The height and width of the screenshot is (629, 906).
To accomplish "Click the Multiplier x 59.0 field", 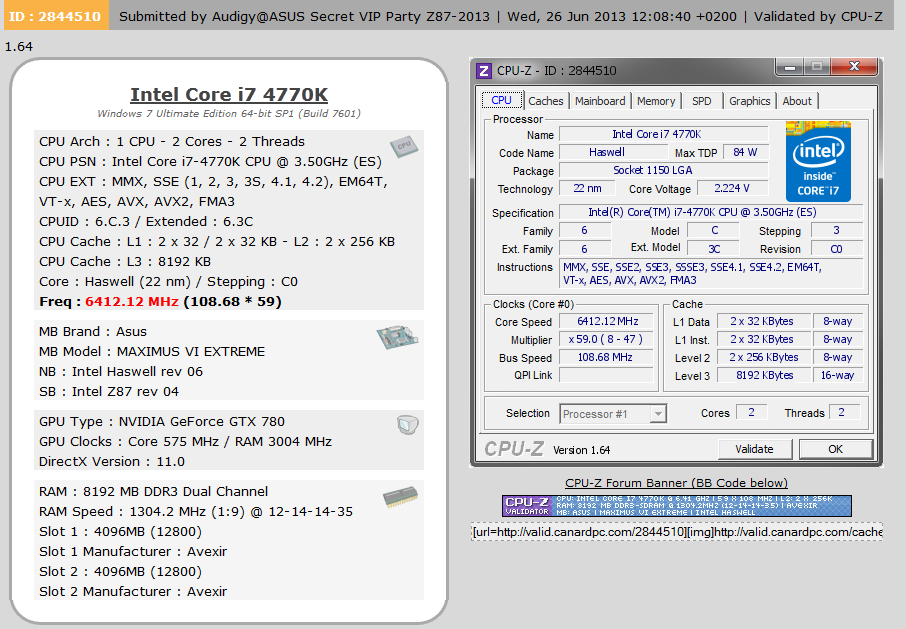I will click(607, 340).
